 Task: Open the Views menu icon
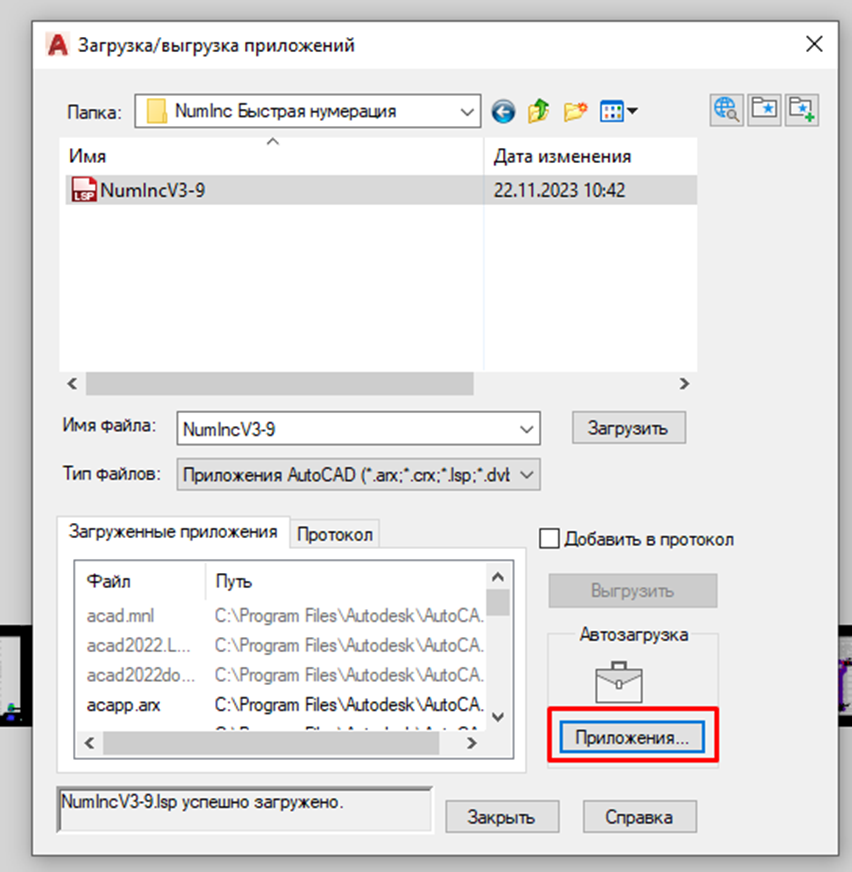(x=618, y=112)
